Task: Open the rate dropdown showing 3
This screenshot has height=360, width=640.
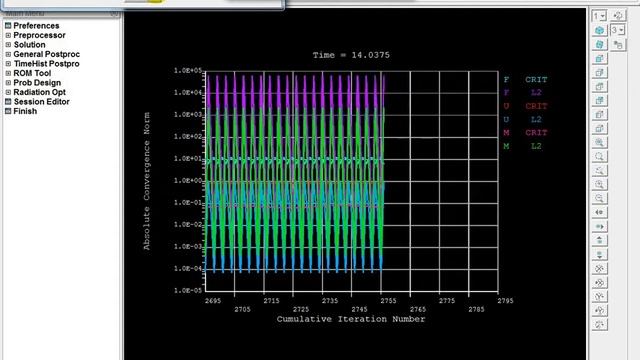Action: pyautogui.click(x=618, y=30)
